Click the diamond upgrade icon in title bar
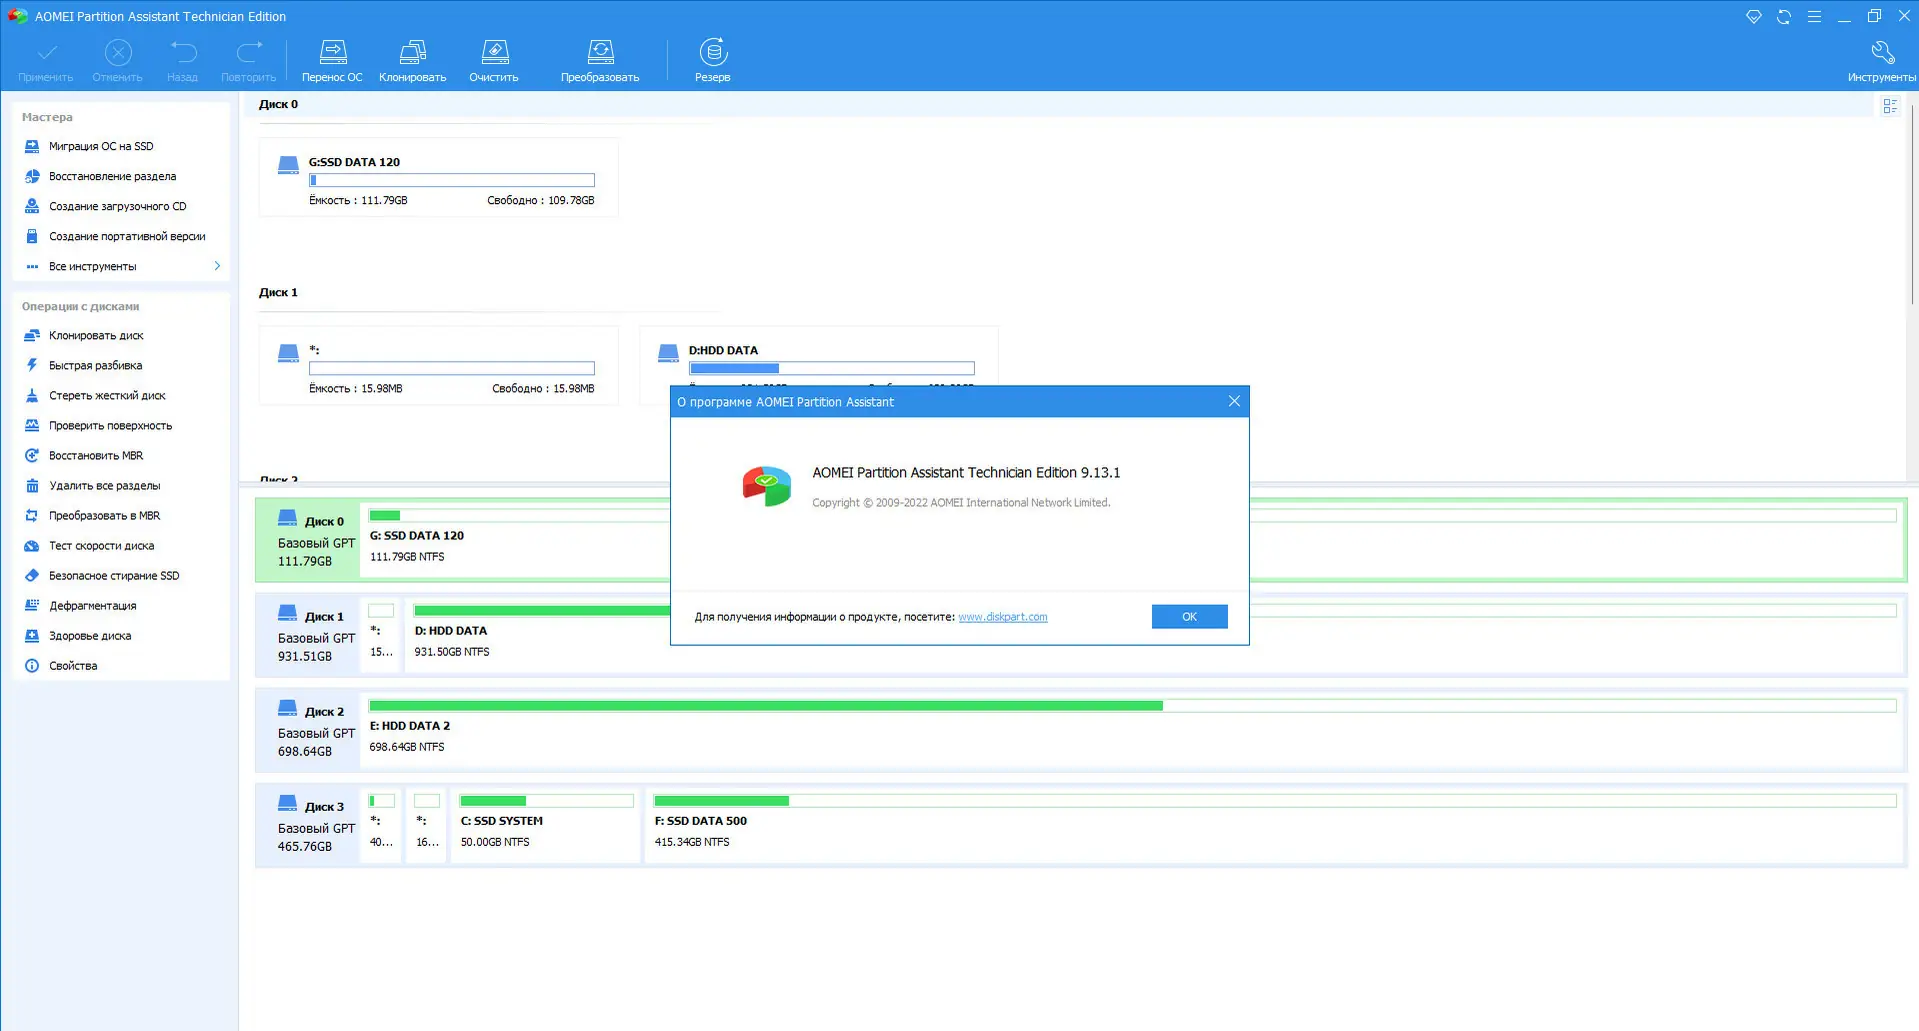The height and width of the screenshot is (1031, 1919). [x=1754, y=16]
